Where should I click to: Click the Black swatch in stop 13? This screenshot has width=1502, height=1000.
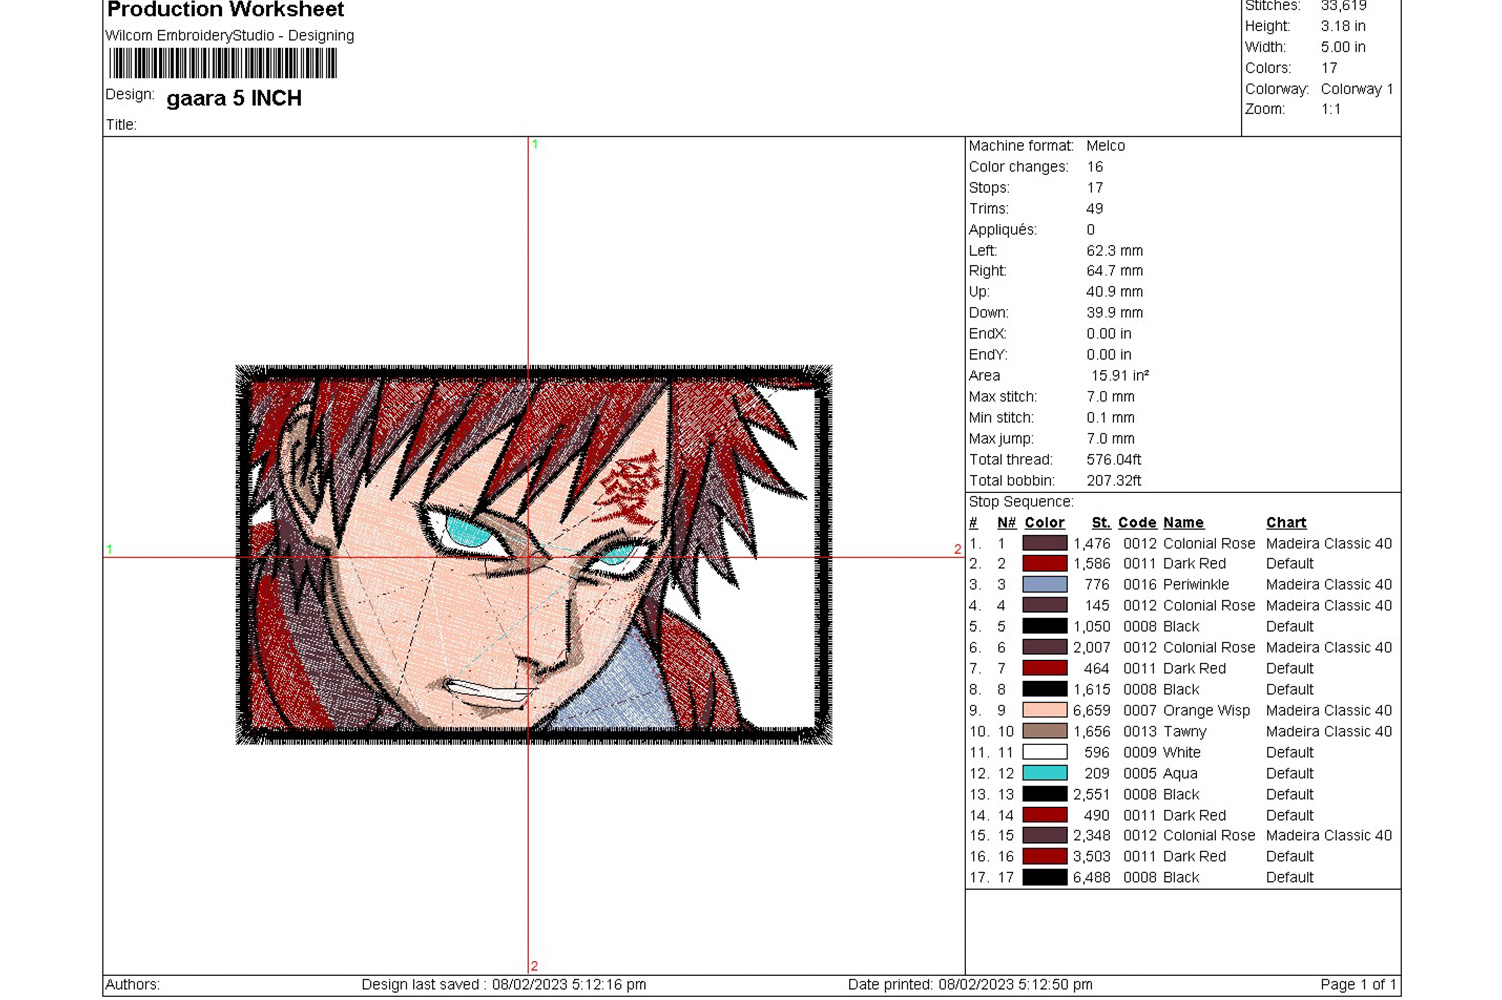click(x=1045, y=795)
